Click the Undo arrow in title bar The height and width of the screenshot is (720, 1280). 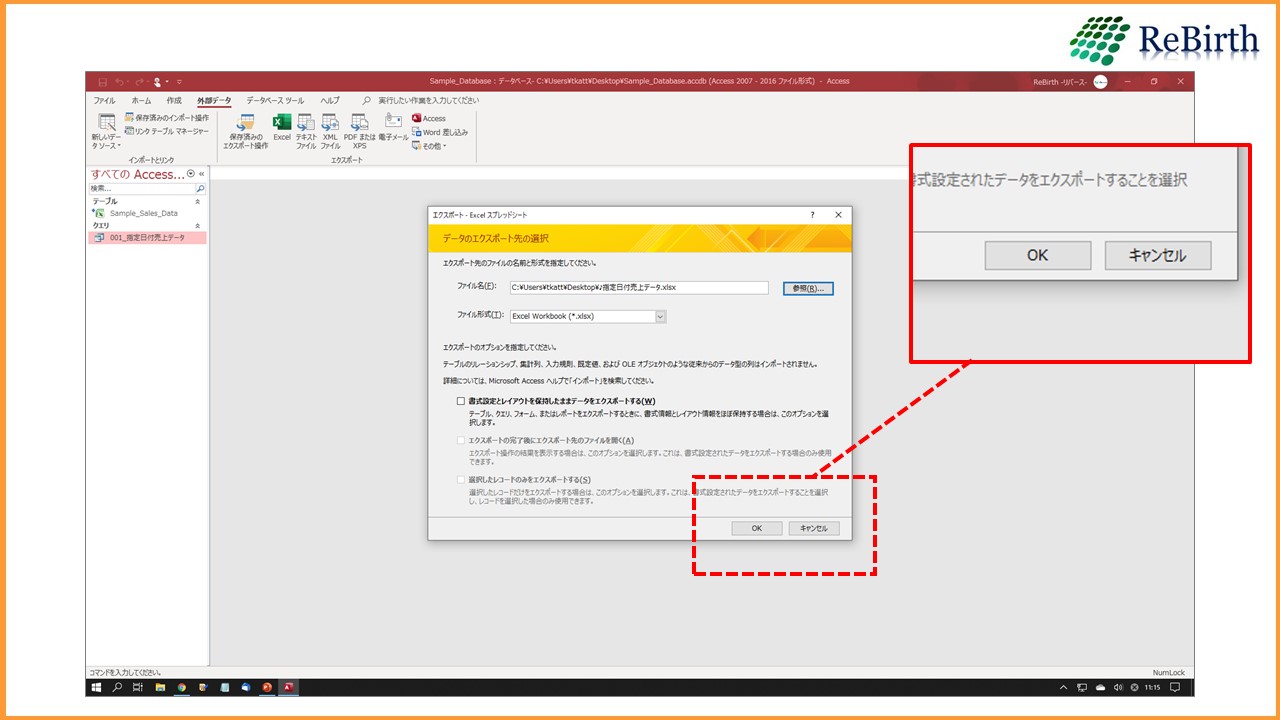click(x=119, y=81)
